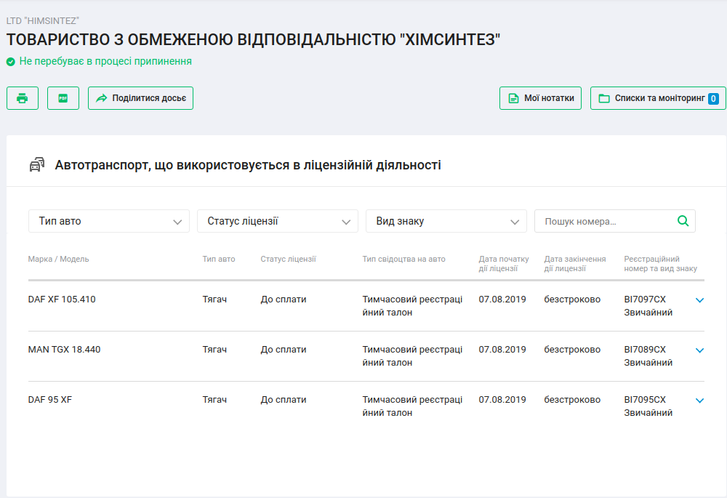Click 'Дата закінчення дії лицензії' column header
This screenshot has height=498, width=727.
(575, 264)
